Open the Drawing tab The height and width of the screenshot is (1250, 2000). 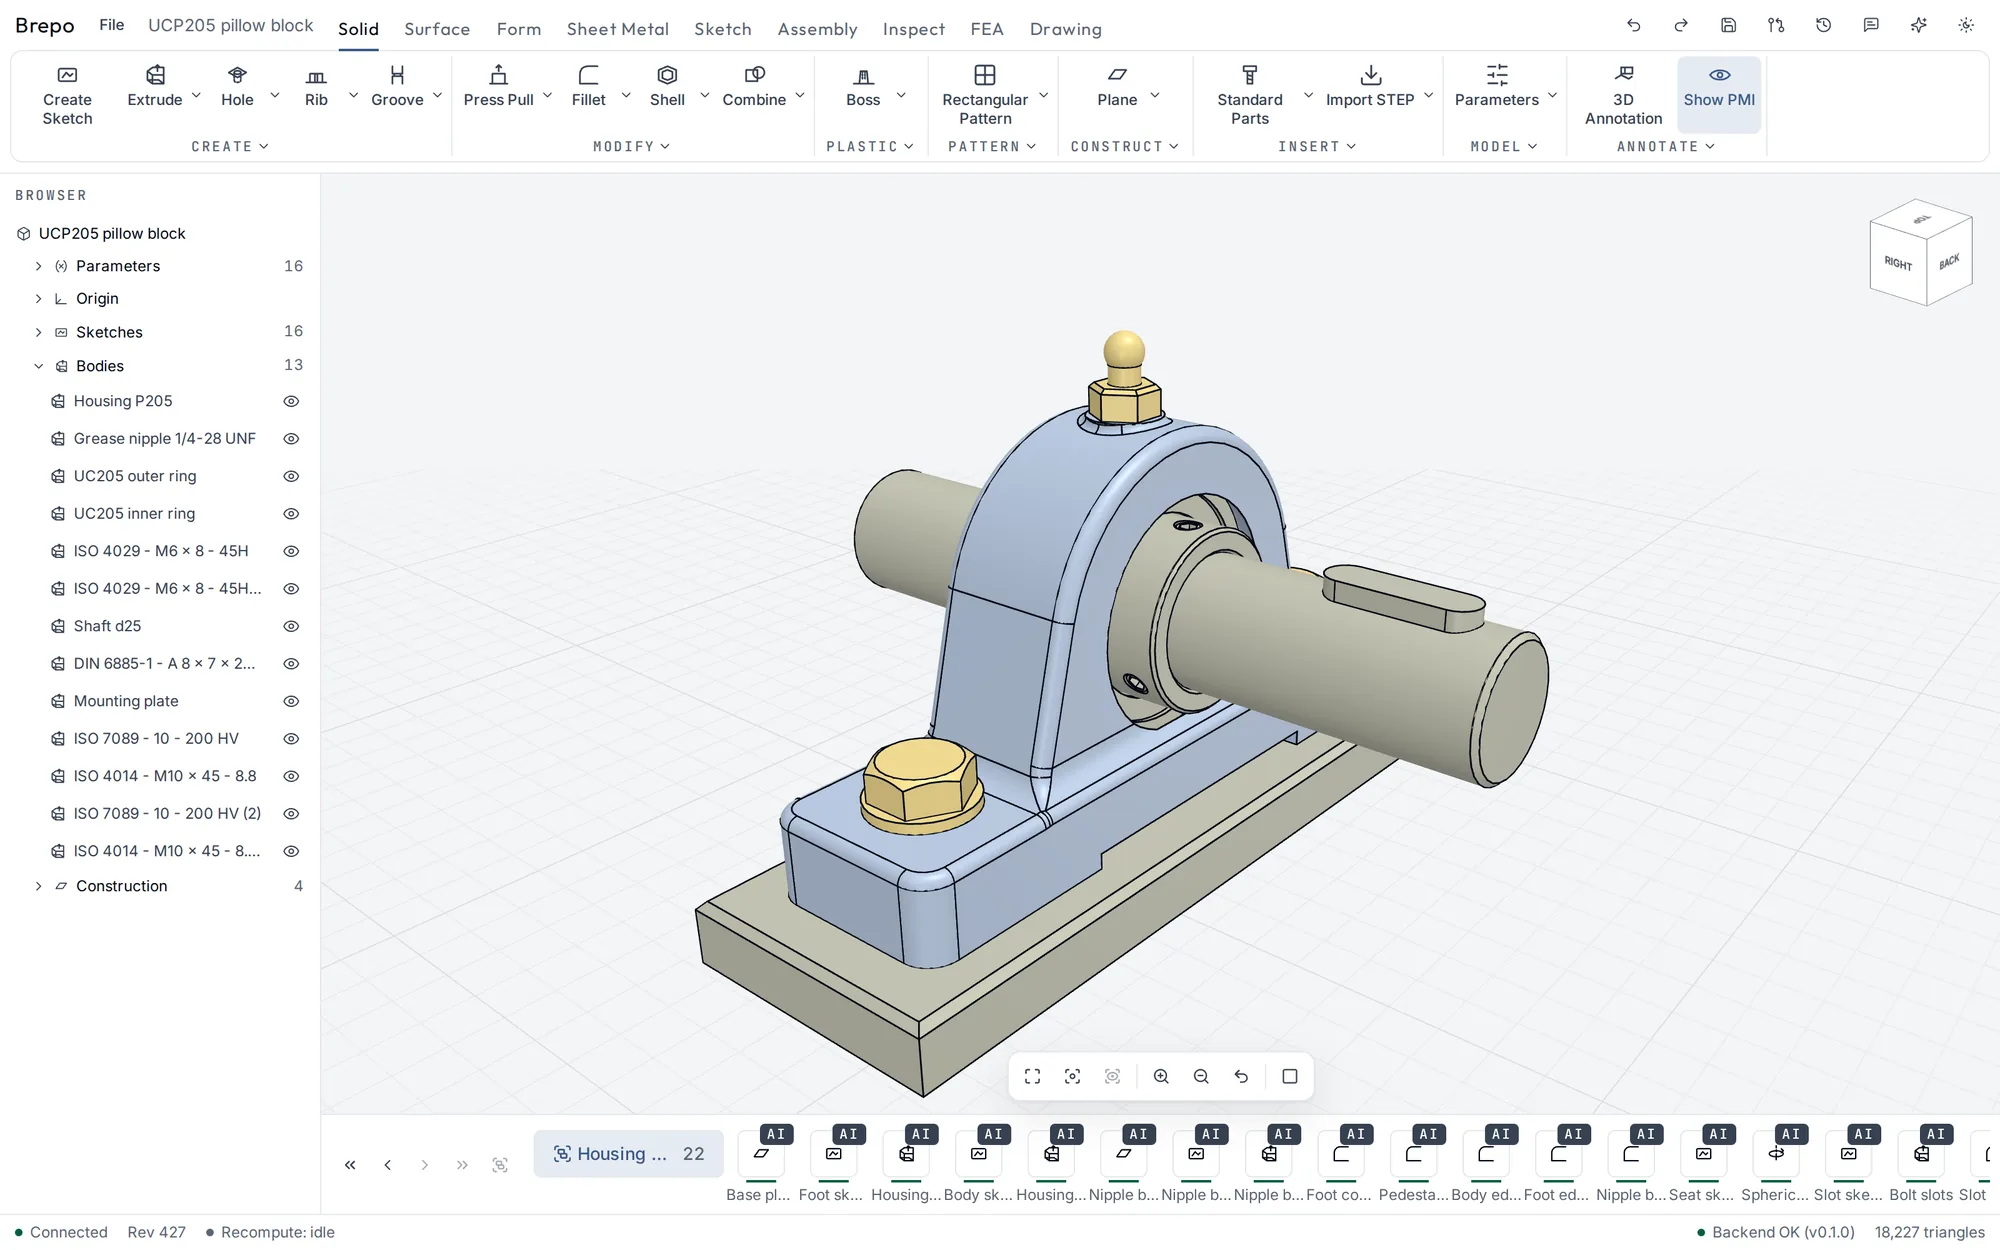click(x=1066, y=29)
